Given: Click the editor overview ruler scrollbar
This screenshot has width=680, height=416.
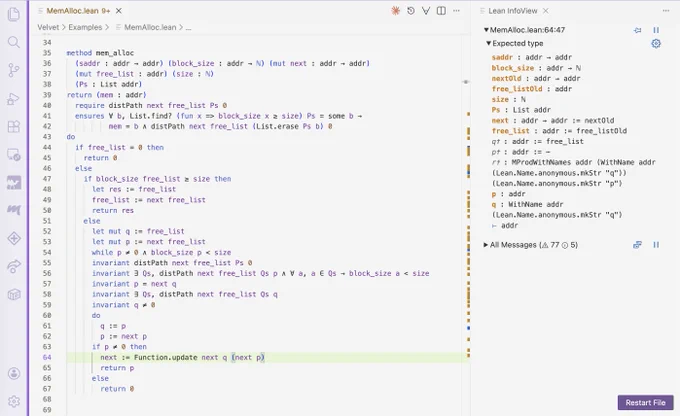Looking at the screenshot, I should [468, 226].
